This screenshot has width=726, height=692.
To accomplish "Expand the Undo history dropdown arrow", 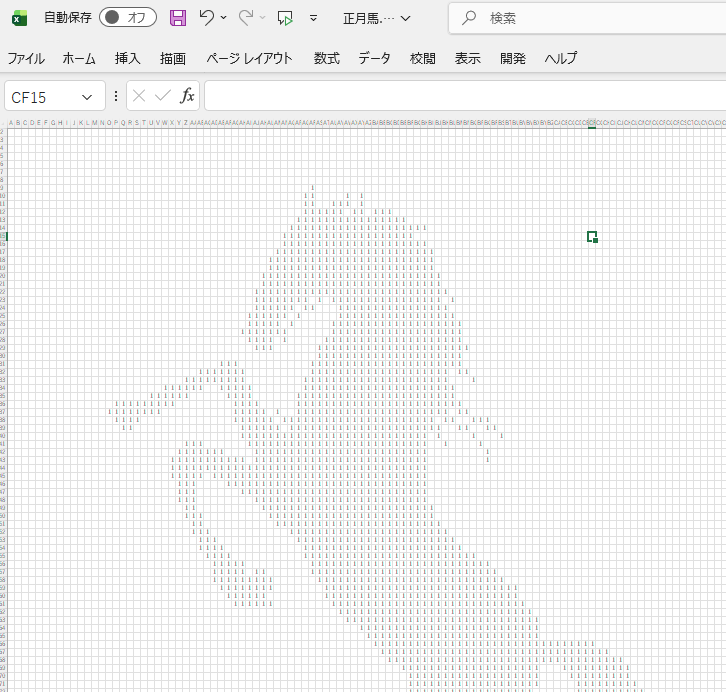I will (x=224, y=18).
